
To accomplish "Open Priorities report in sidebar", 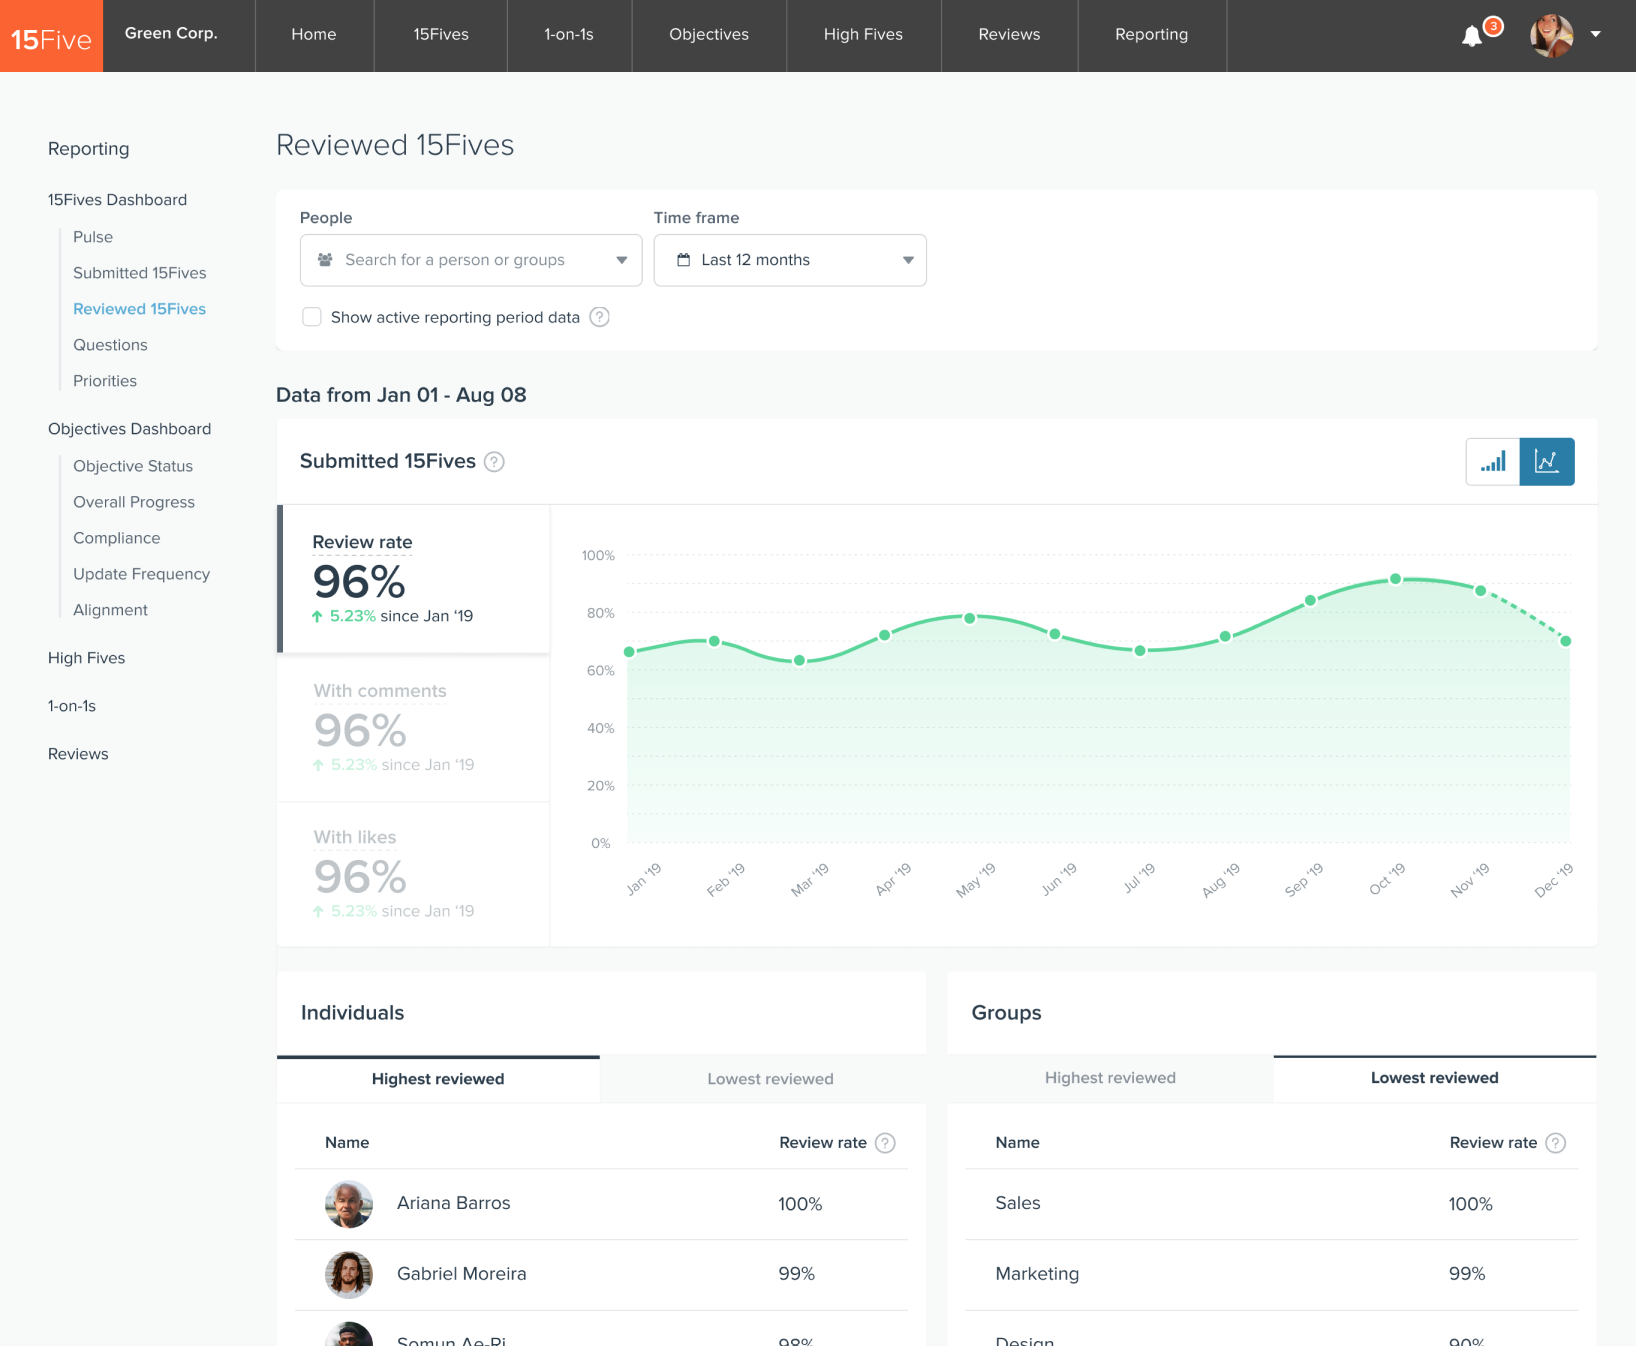I will coord(105,381).
